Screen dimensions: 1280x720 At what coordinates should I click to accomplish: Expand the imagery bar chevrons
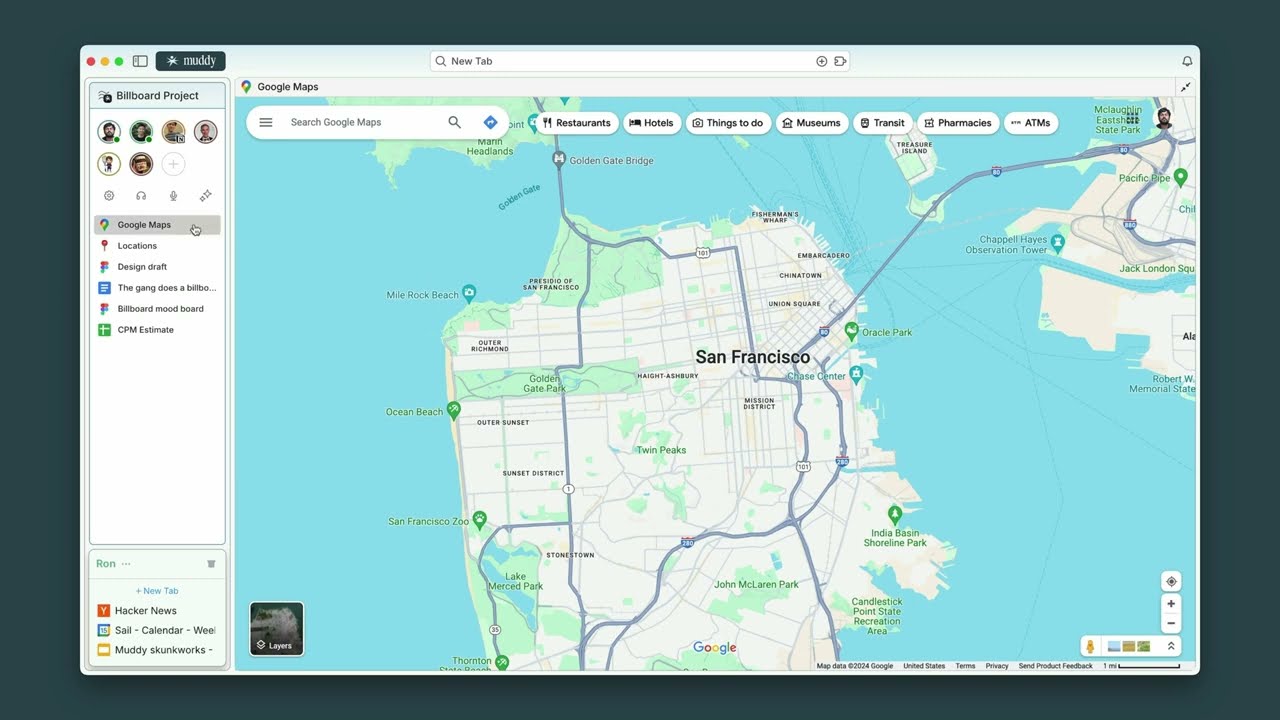(1171, 647)
